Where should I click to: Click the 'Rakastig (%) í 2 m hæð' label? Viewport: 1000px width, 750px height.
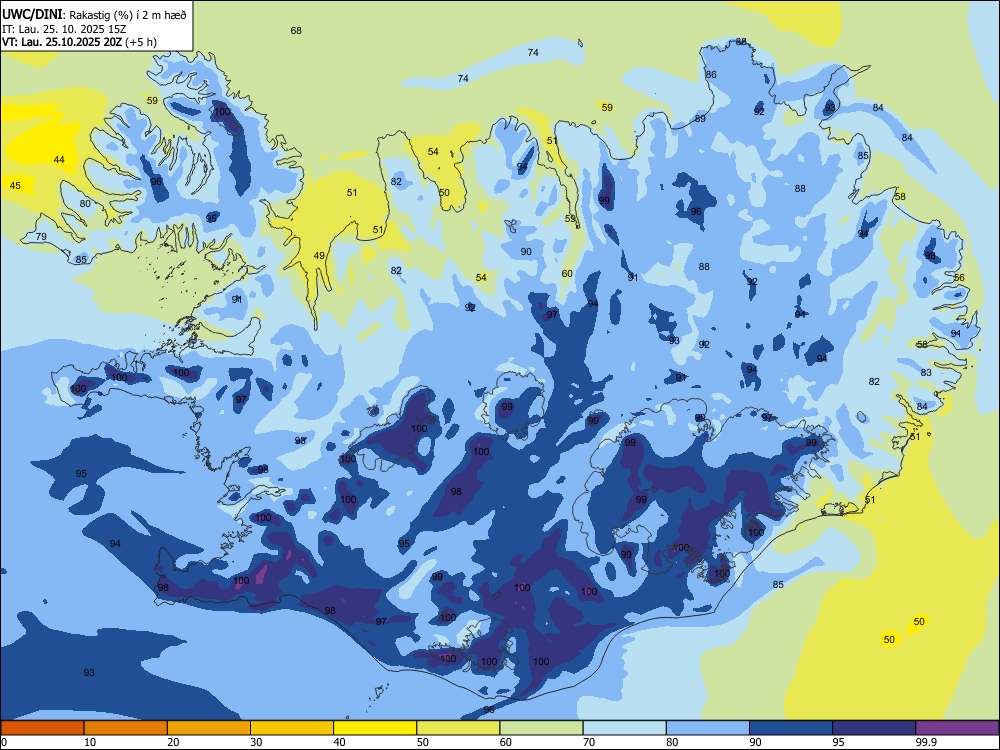[x=128, y=15]
